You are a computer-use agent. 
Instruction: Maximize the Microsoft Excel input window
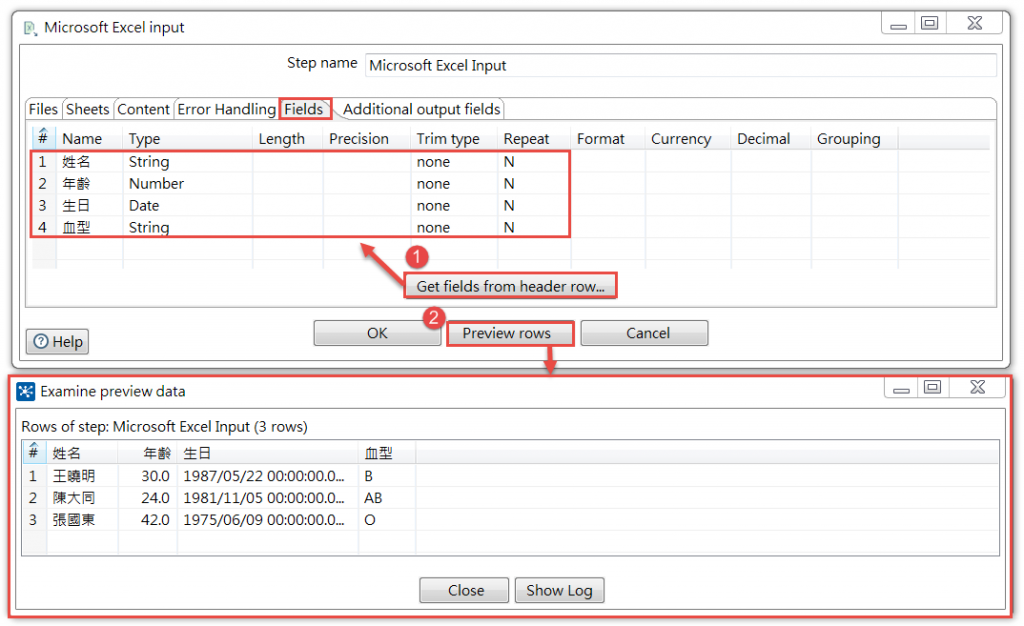[929, 23]
